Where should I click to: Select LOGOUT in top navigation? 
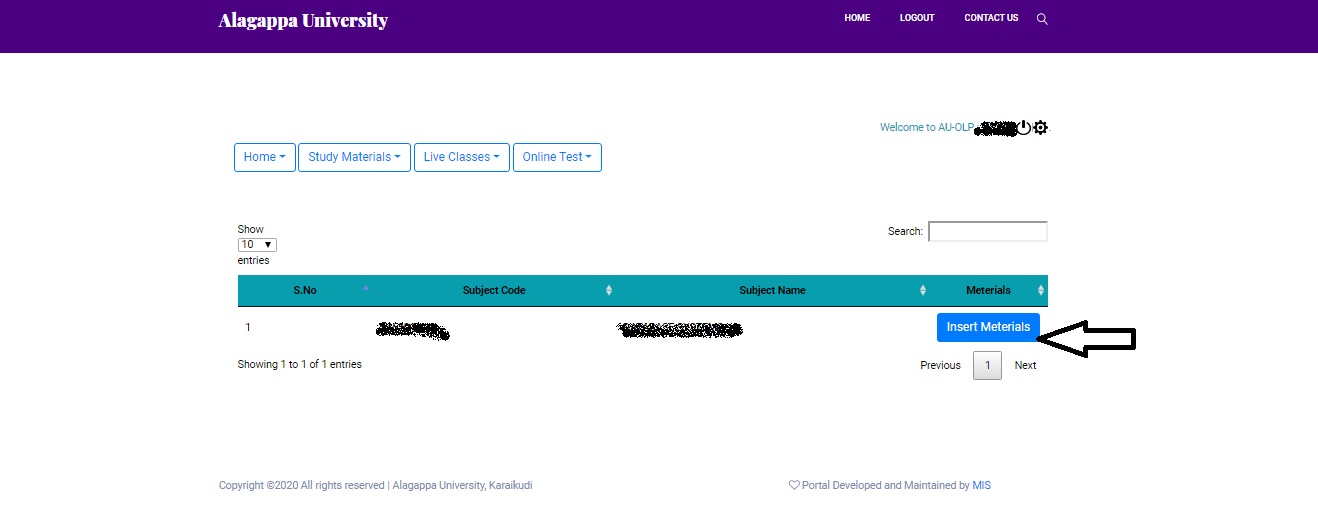click(917, 18)
